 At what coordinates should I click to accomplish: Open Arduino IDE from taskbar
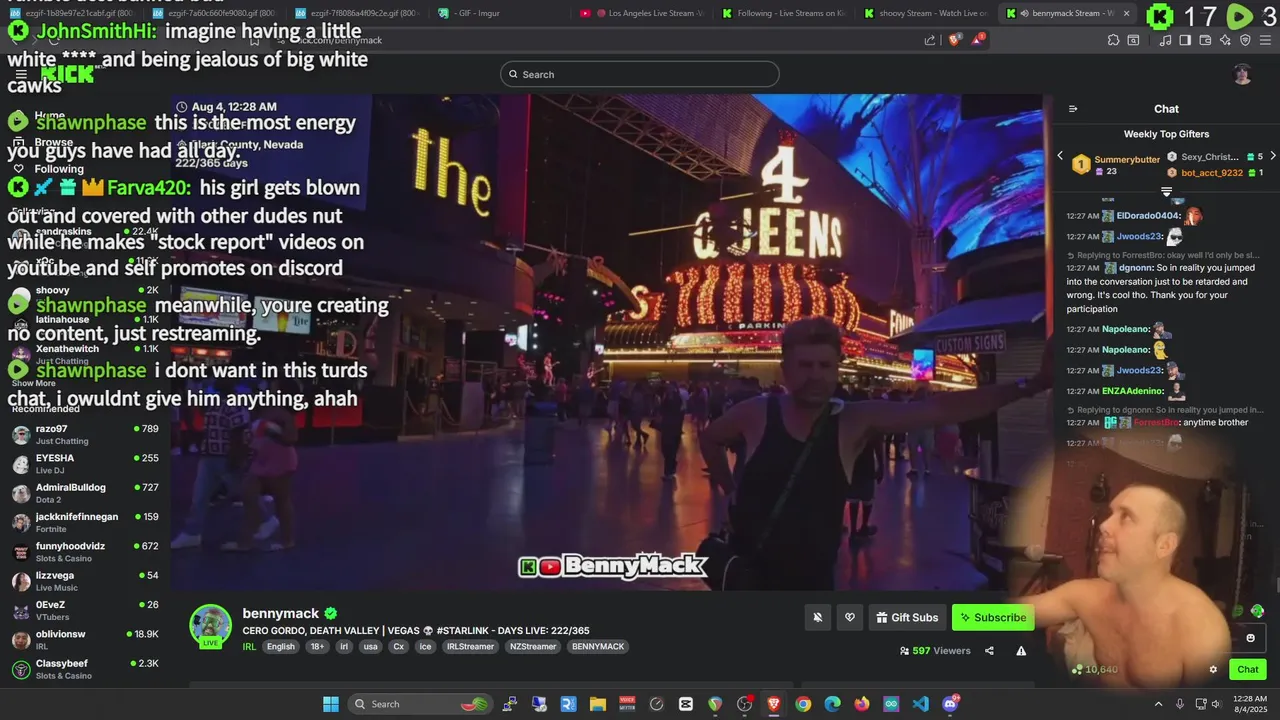(x=891, y=704)
